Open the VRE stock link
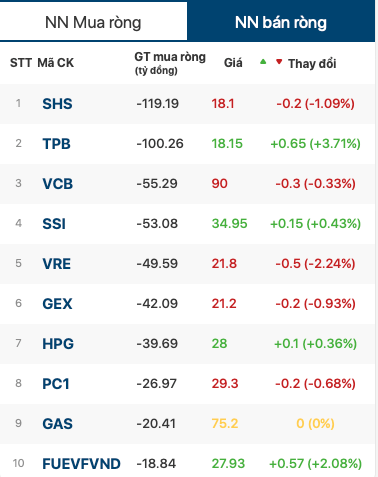 click(x=57, y=264)
